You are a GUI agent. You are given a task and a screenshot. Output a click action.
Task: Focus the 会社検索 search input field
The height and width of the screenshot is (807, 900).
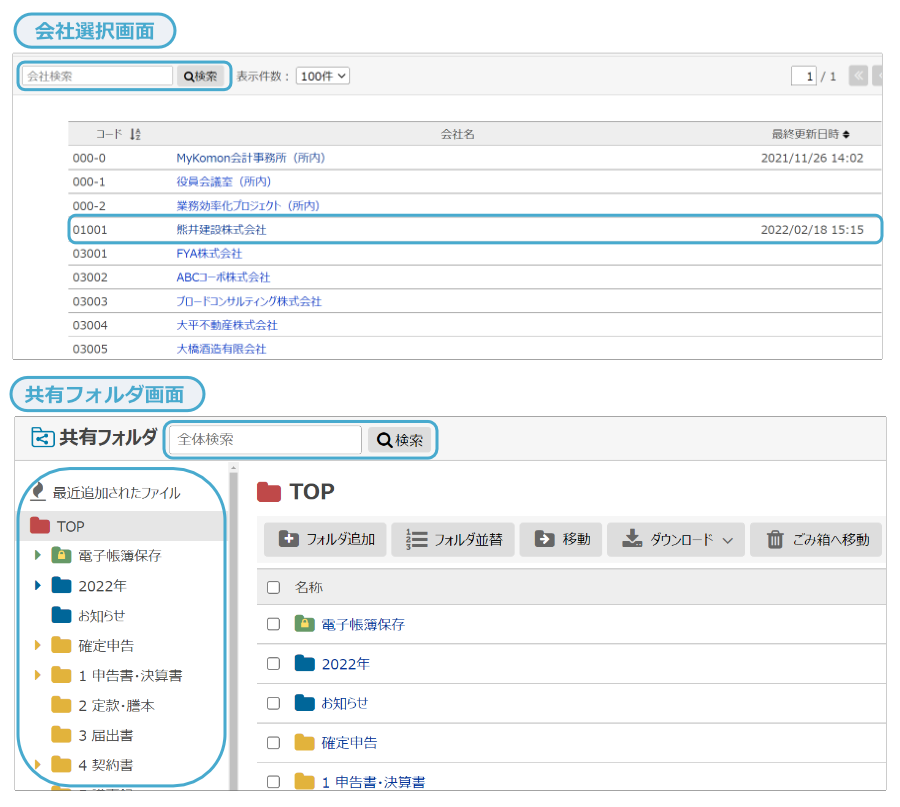point(98,76)
